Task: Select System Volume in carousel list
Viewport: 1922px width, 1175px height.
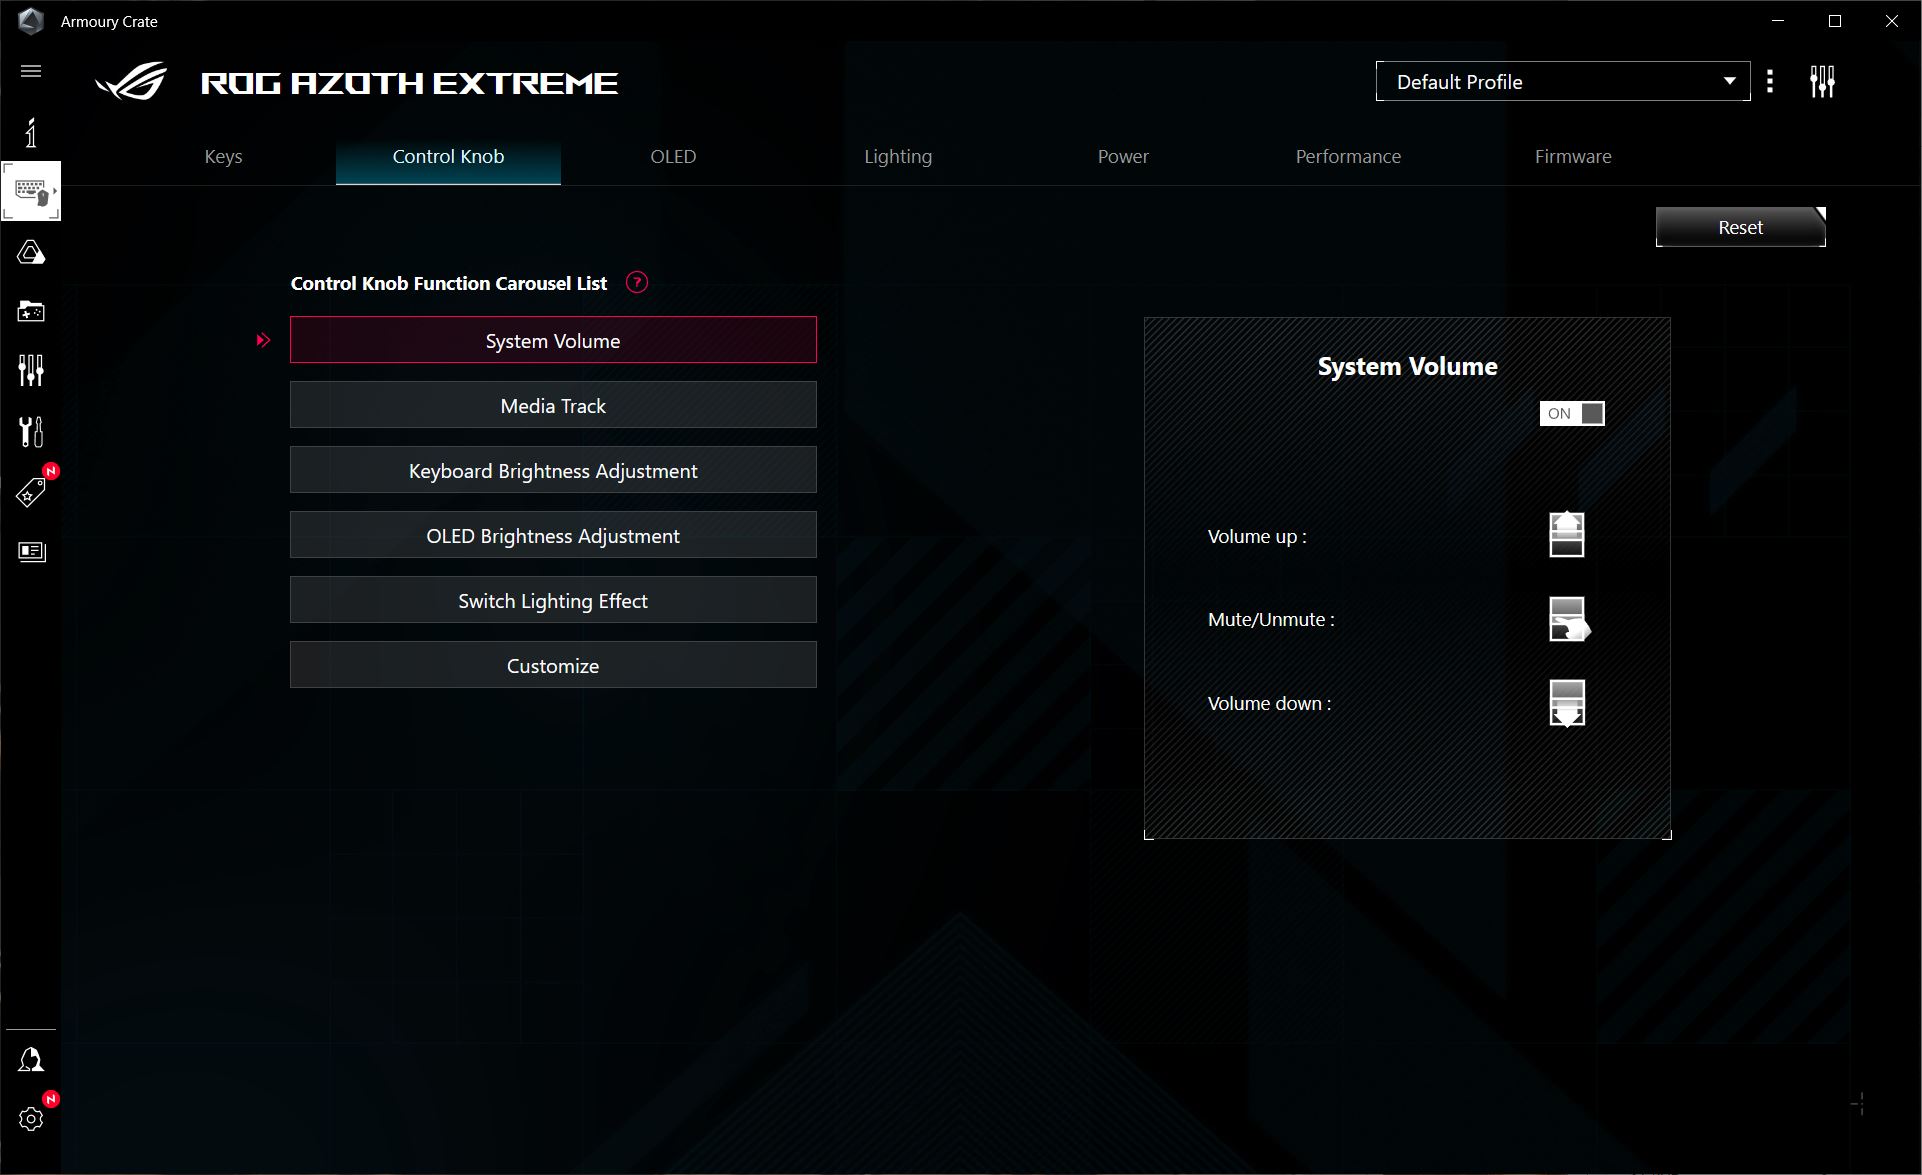Action: point(553,340)
